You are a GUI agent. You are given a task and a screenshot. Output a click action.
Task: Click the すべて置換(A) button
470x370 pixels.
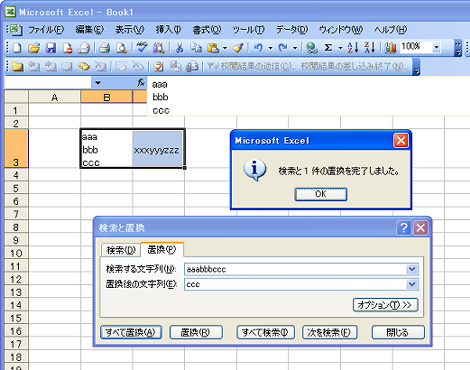tap(131, 332)
